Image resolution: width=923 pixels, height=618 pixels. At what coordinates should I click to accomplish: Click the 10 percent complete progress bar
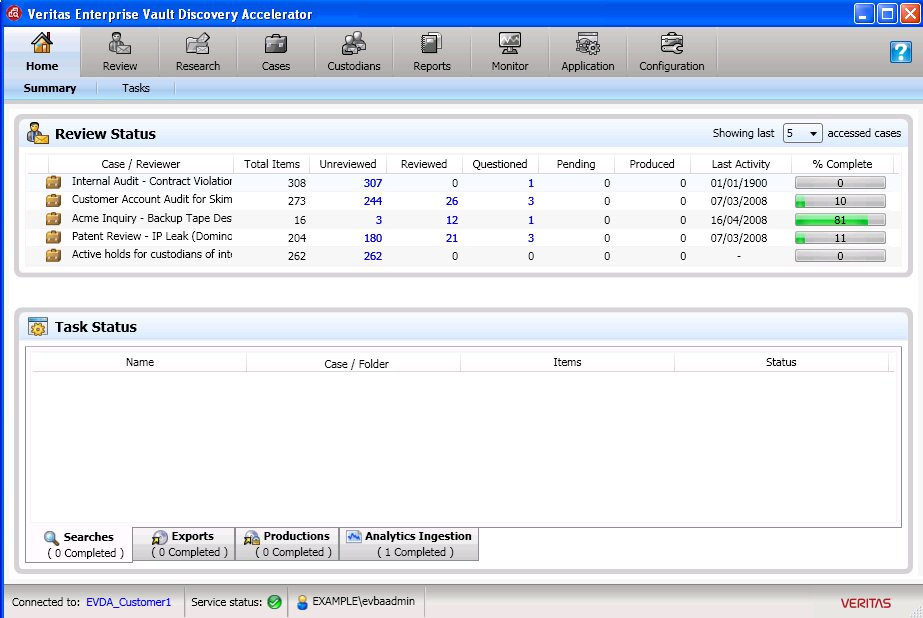840,201
